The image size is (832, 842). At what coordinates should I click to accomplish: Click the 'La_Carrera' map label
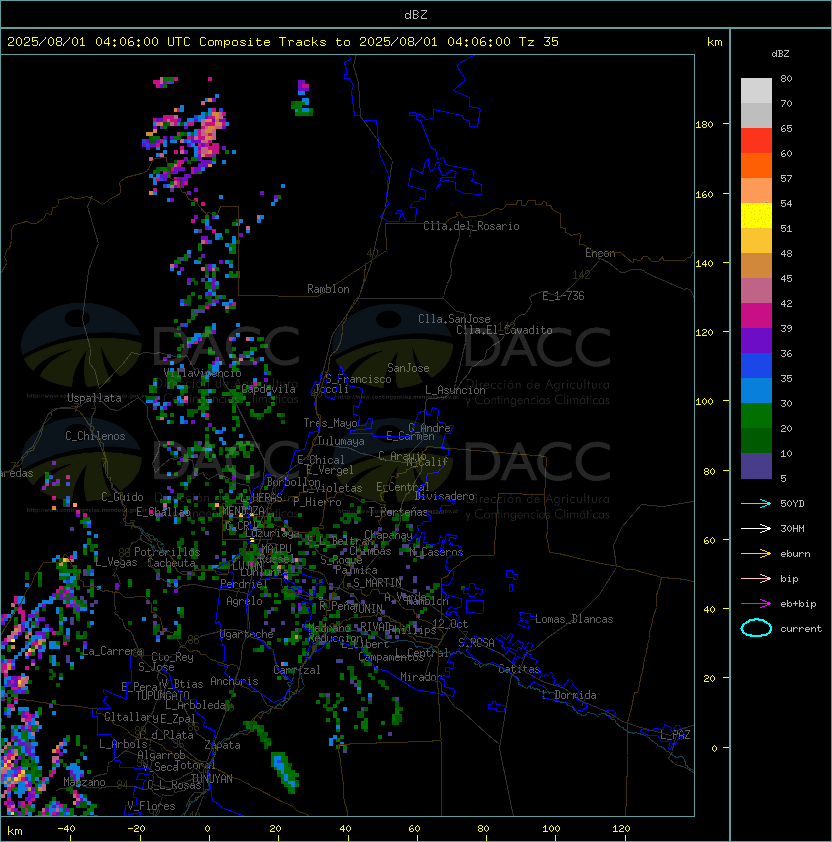112,651
